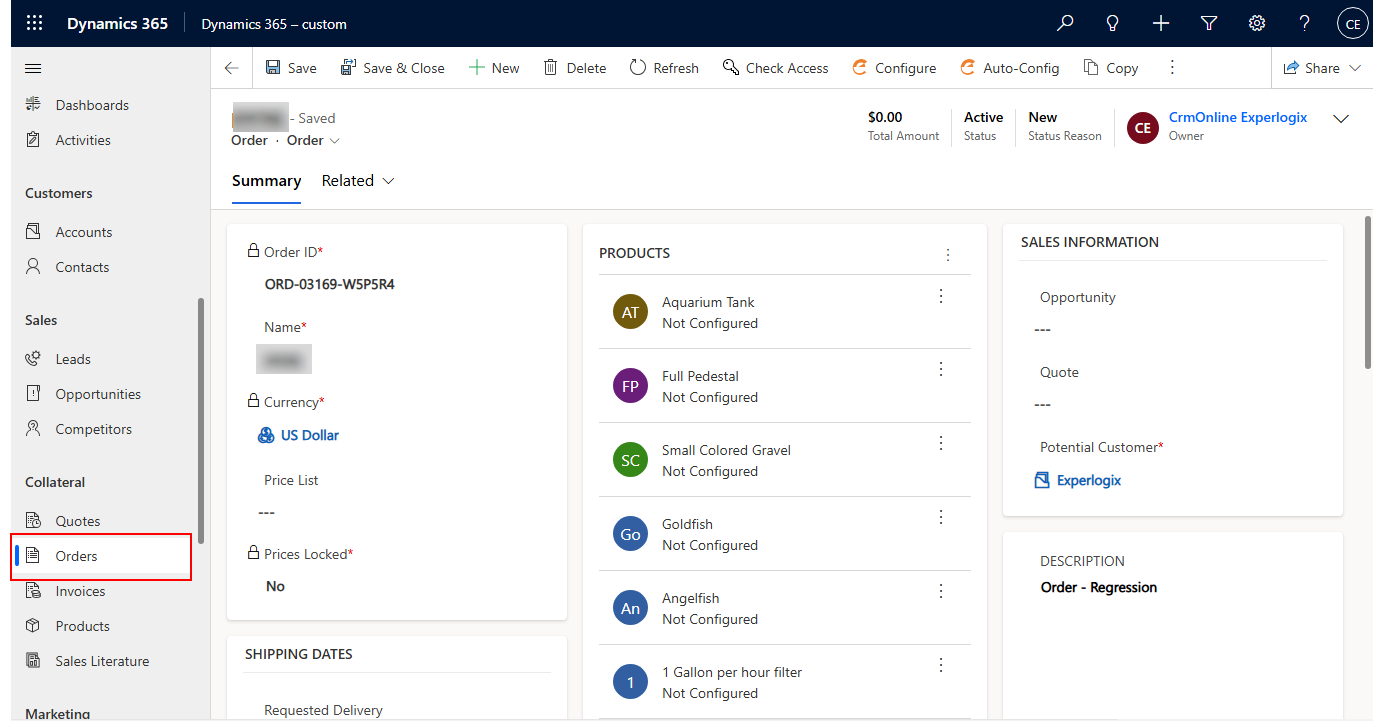Click the form's vertical scrollbar
Screen dimensions: 1373x721
tap(1367, 292)
